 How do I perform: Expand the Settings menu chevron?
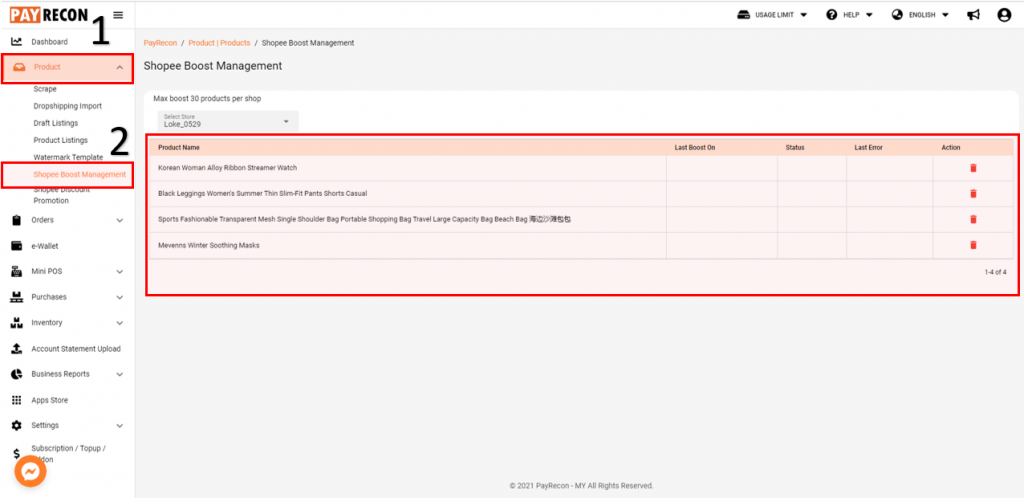click(120, 426)
